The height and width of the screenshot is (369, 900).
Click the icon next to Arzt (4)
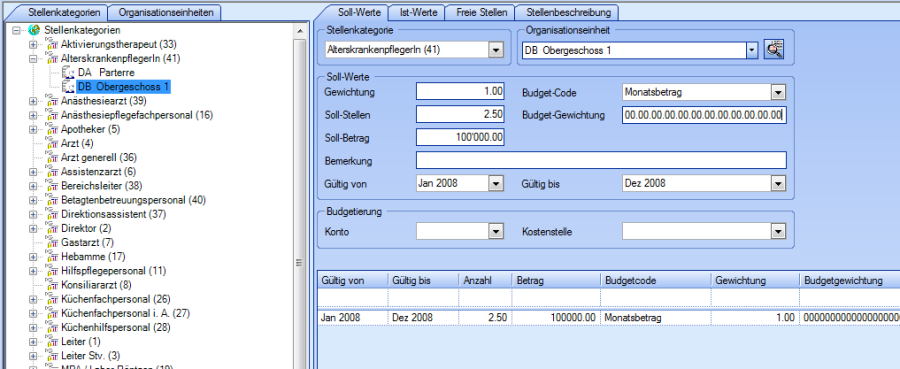pos(52,143)
